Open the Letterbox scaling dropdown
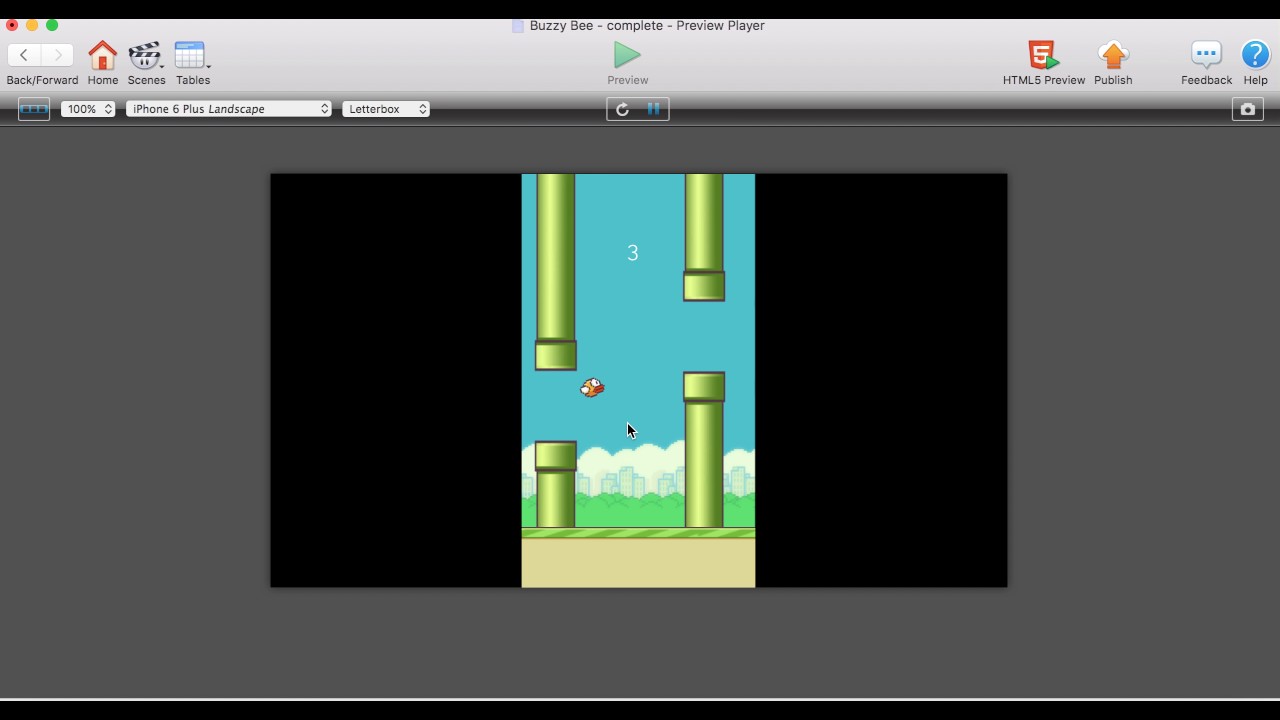The width and height of the screenshot is (1280, 720). [386, 109]
